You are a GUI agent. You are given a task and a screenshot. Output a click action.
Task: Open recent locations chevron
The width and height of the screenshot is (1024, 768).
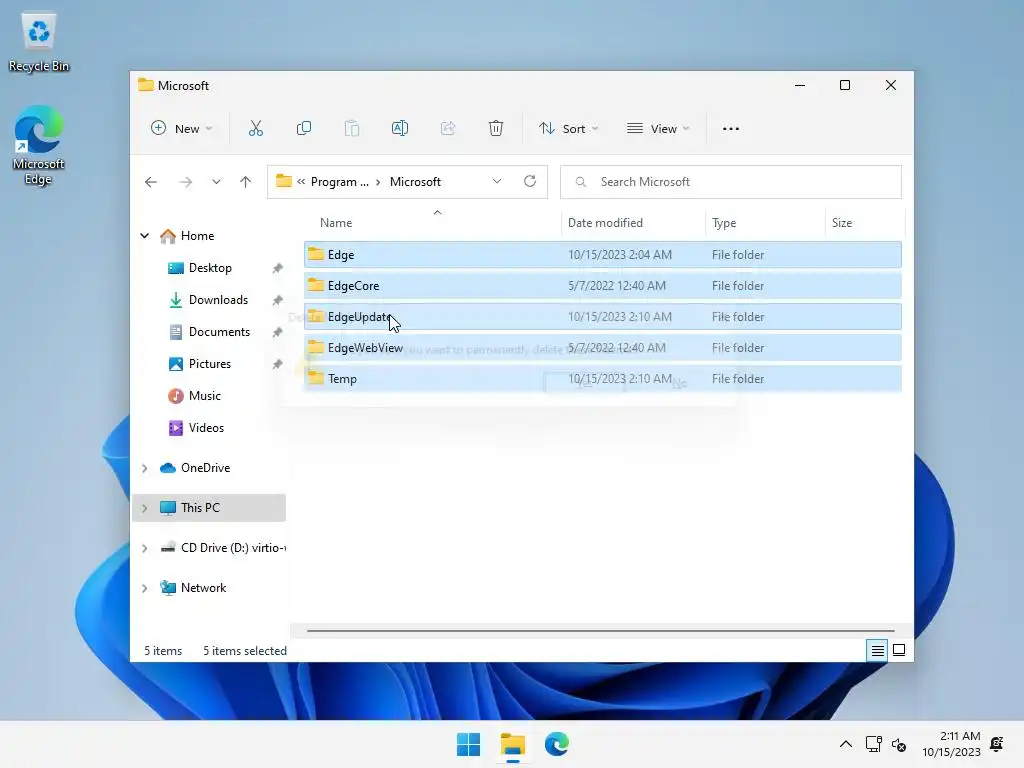(x=216, y=182)
